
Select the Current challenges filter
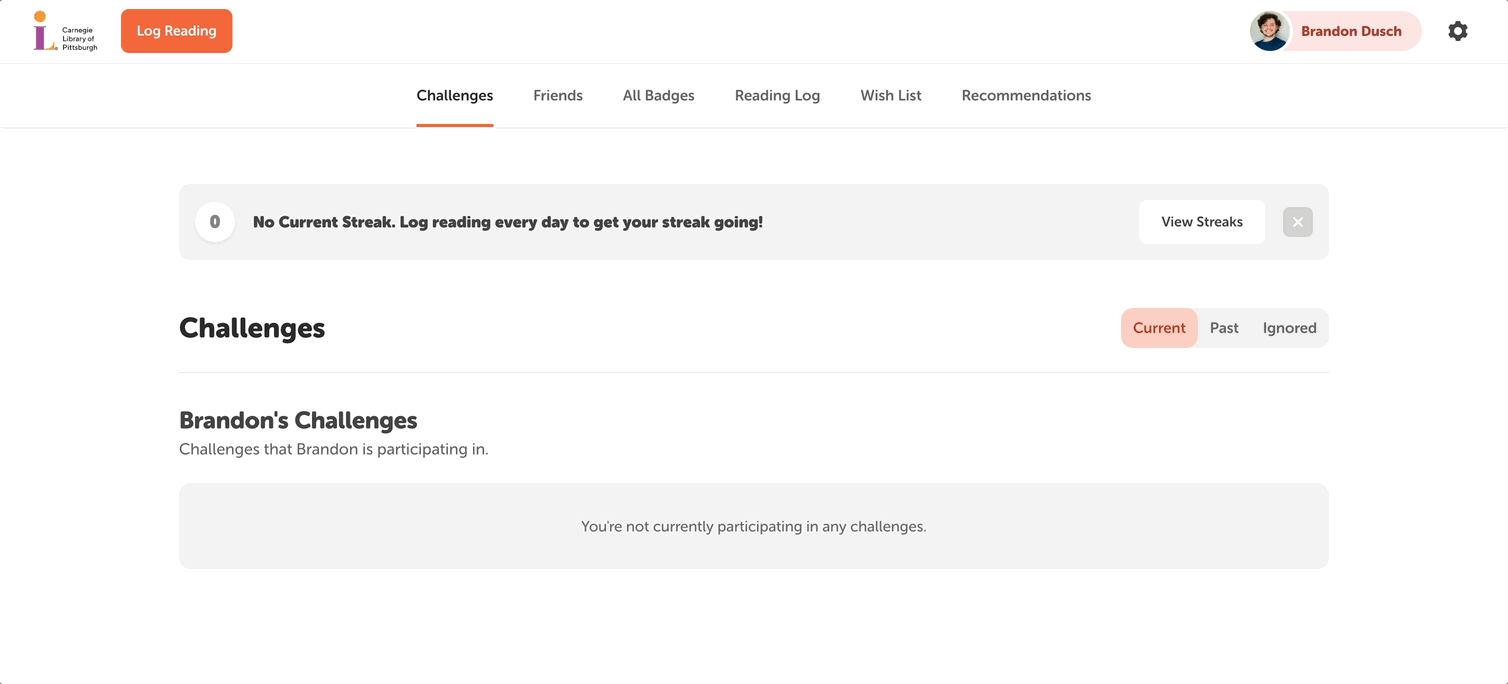point(1159,327)
